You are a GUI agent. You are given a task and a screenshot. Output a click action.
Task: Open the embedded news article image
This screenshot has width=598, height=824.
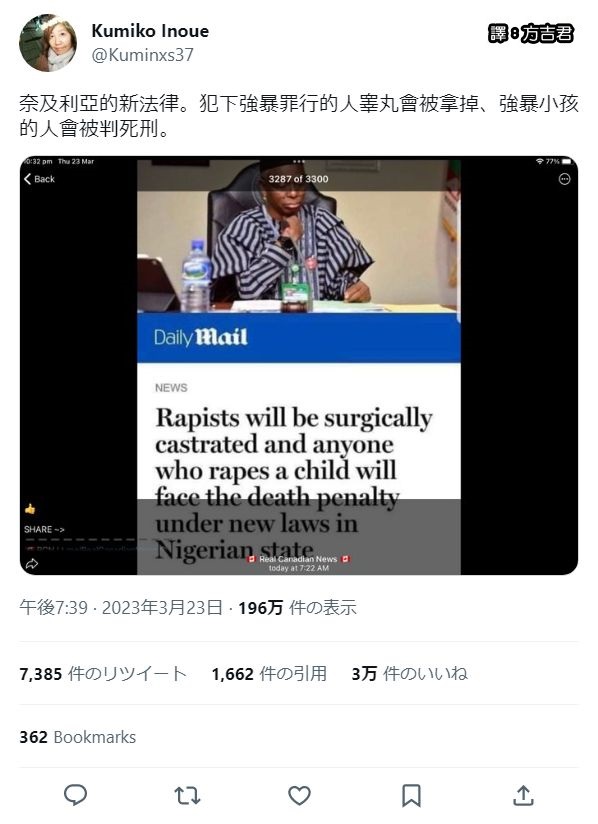click(298, 365)
